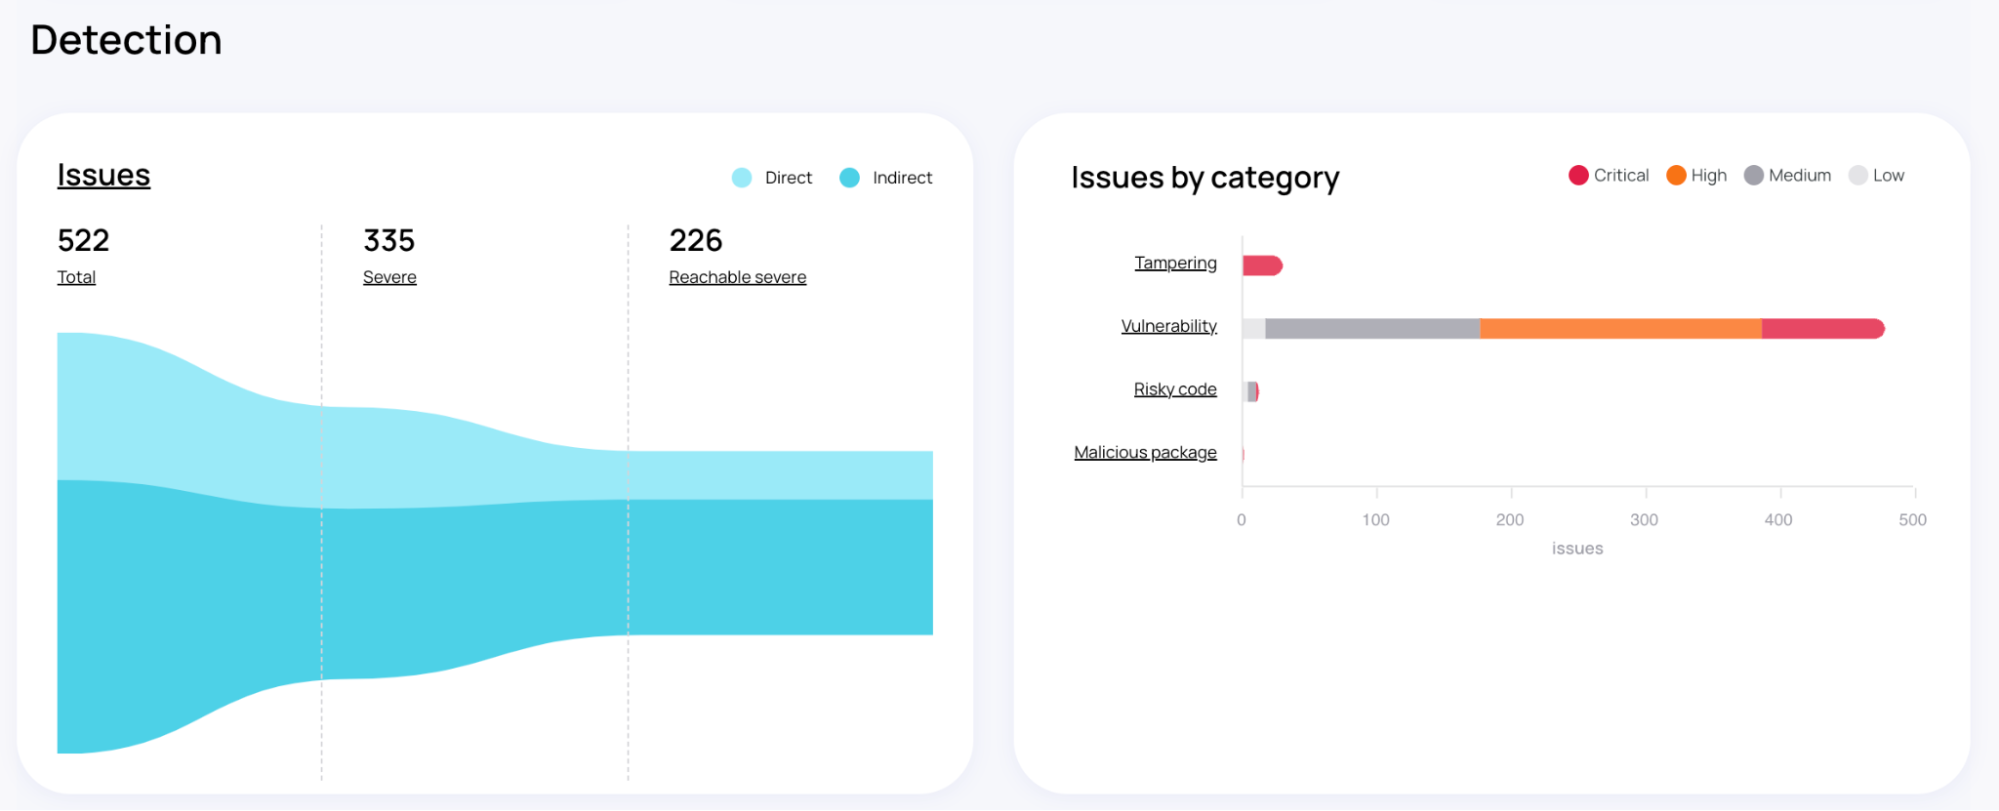Click the 226 reachable severe count
Image resolution: width=1999 pixels, height=811 pixels.
coord(696,240)
